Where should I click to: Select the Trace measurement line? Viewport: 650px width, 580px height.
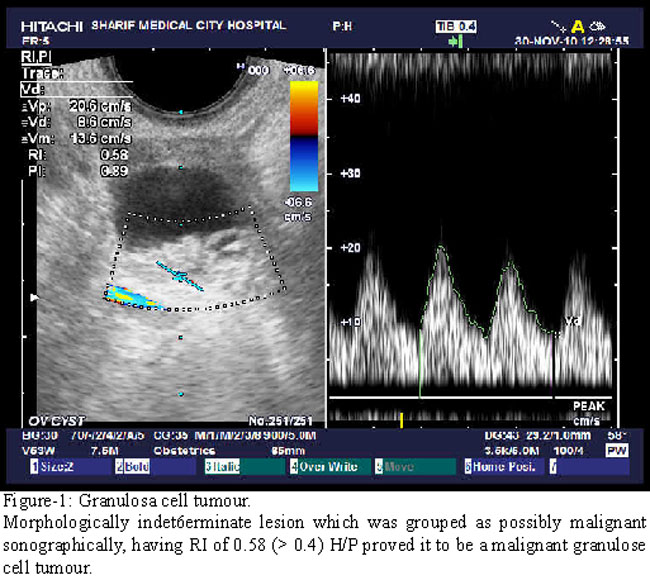coord(42,73)
